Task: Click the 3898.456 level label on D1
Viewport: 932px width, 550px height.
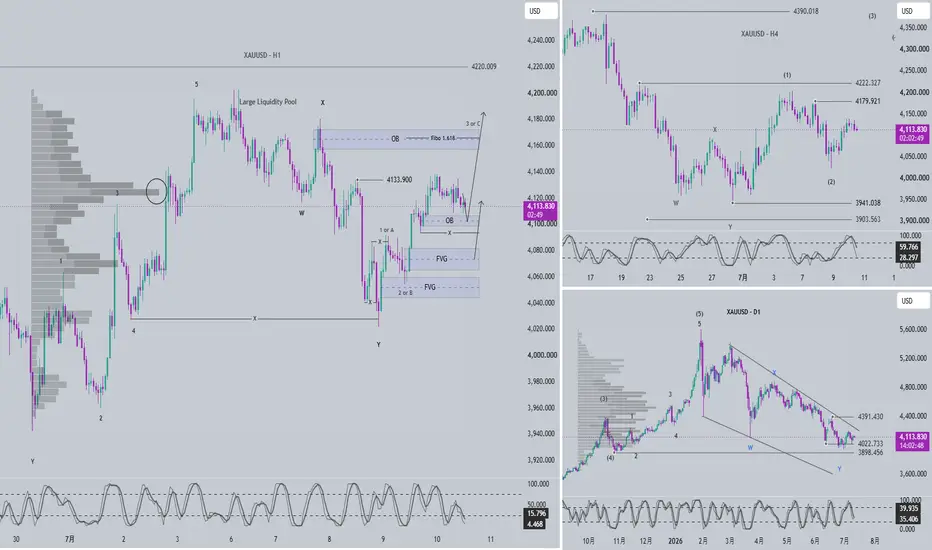Action: [870, 452]
